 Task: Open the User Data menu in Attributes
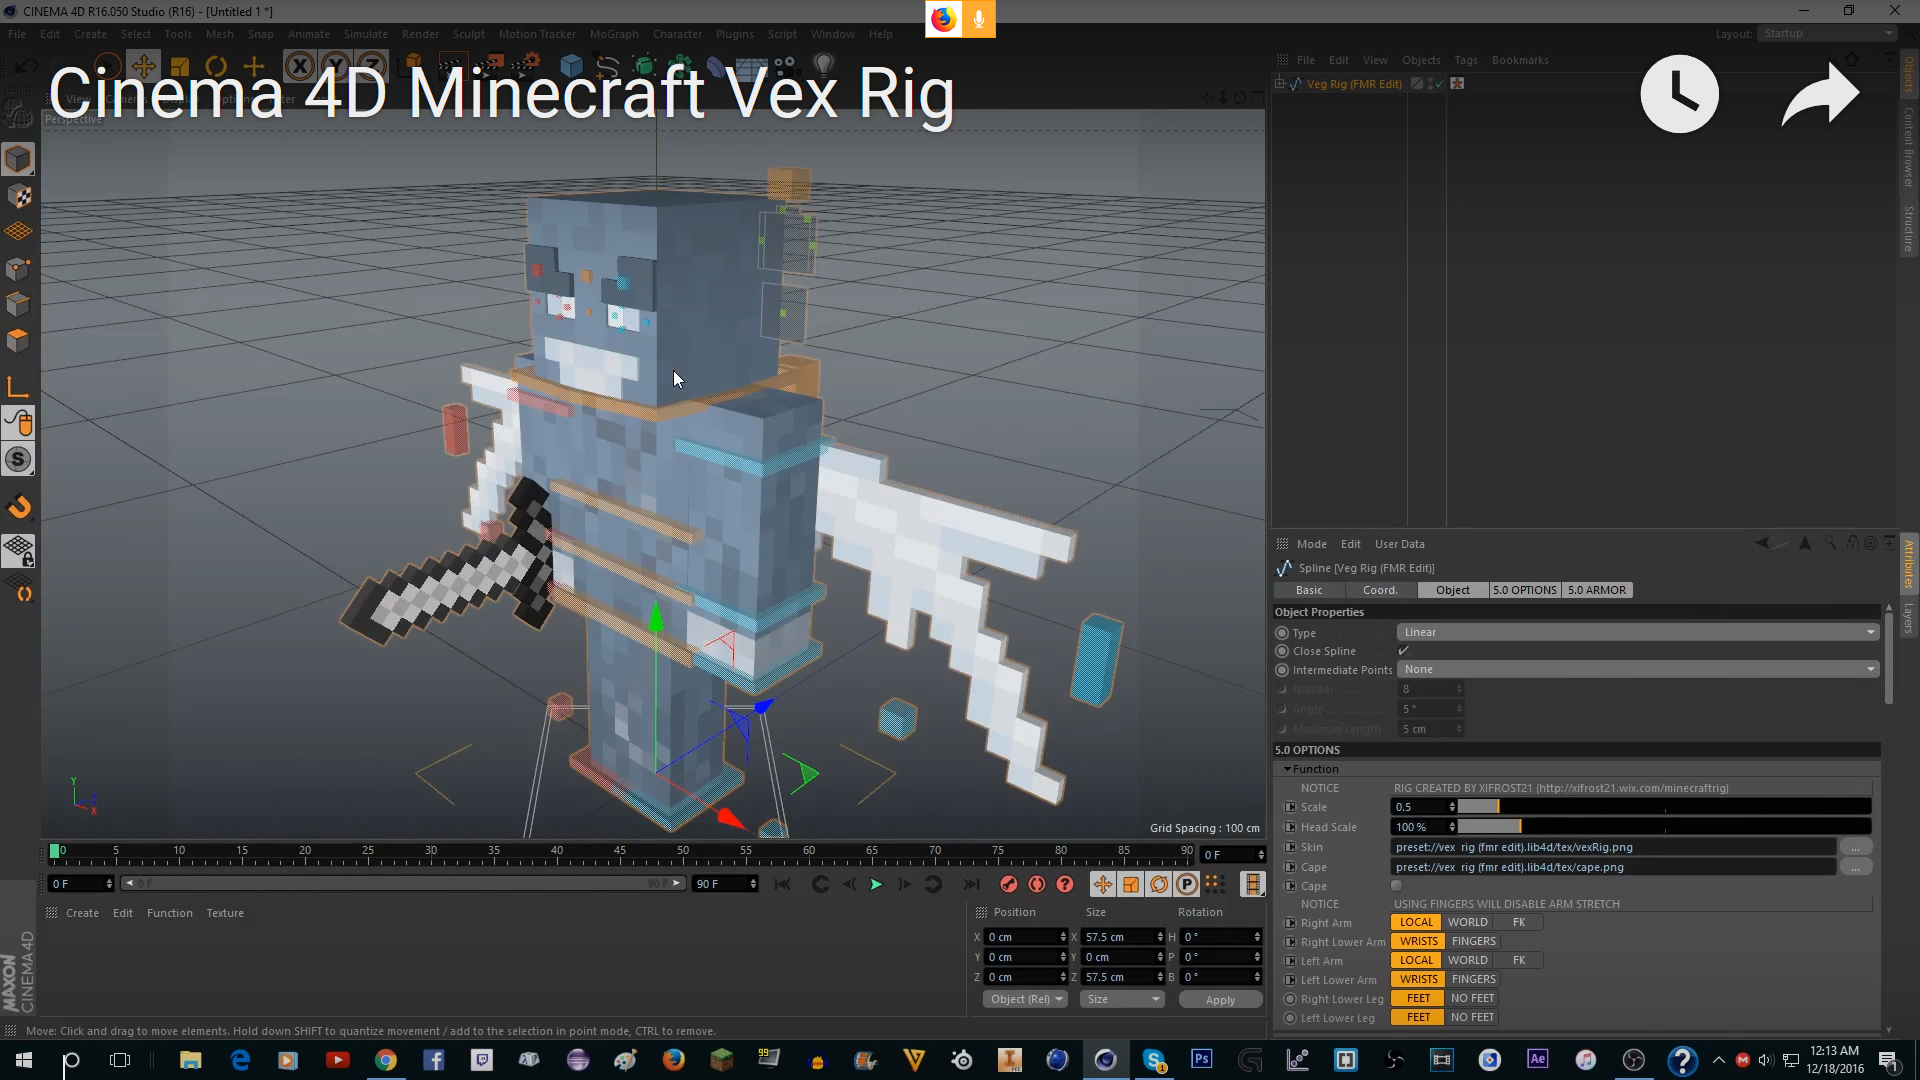tap(1399, 544)
